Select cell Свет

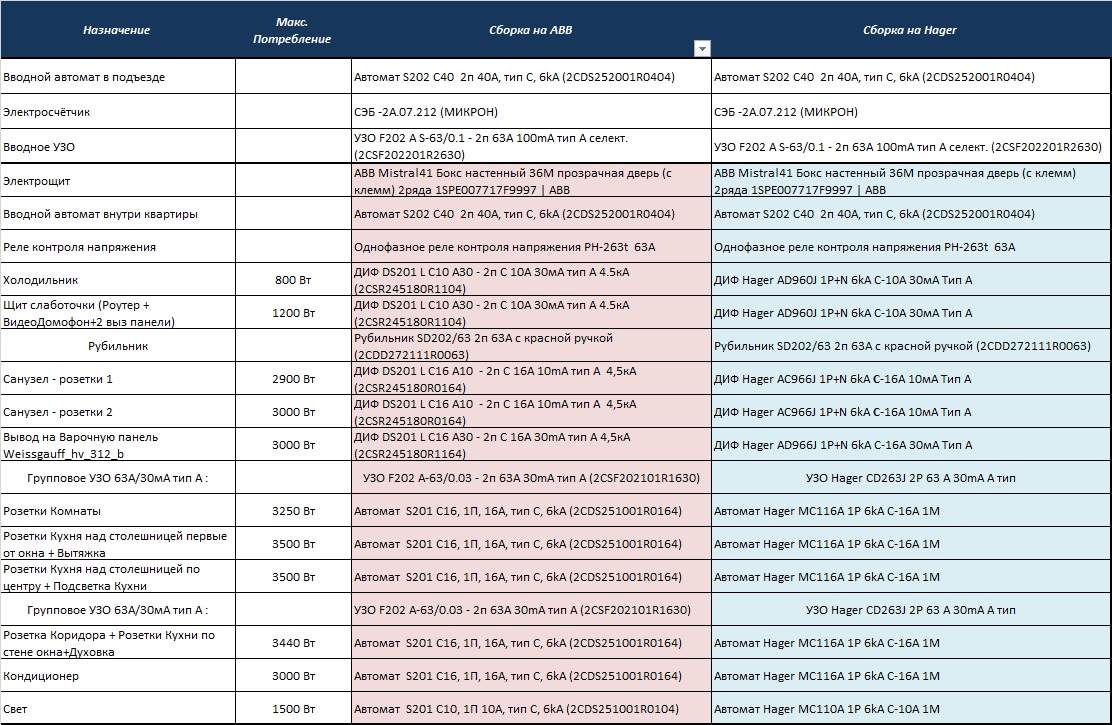[x=118, y=709]
